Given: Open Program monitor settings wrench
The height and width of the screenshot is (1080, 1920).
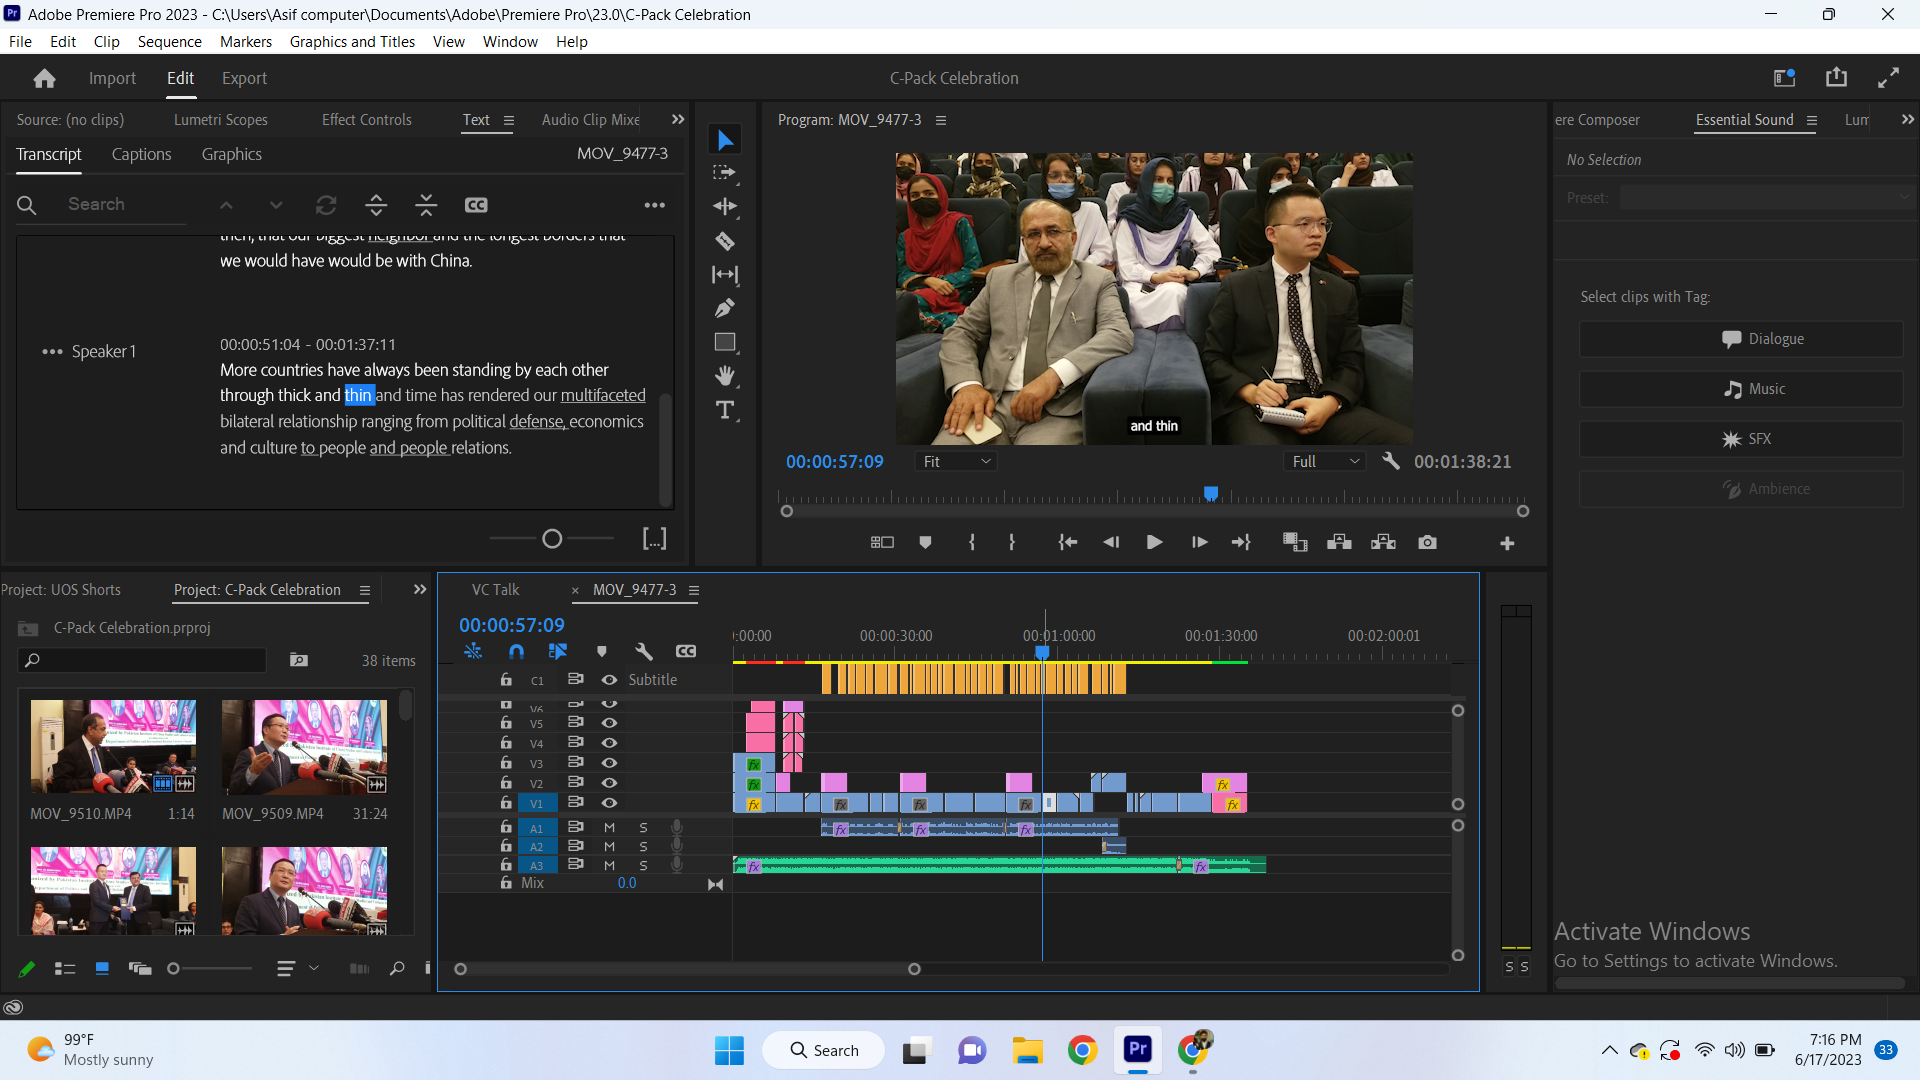Looking at the screenshot, I should click(x=1390, y=461).
